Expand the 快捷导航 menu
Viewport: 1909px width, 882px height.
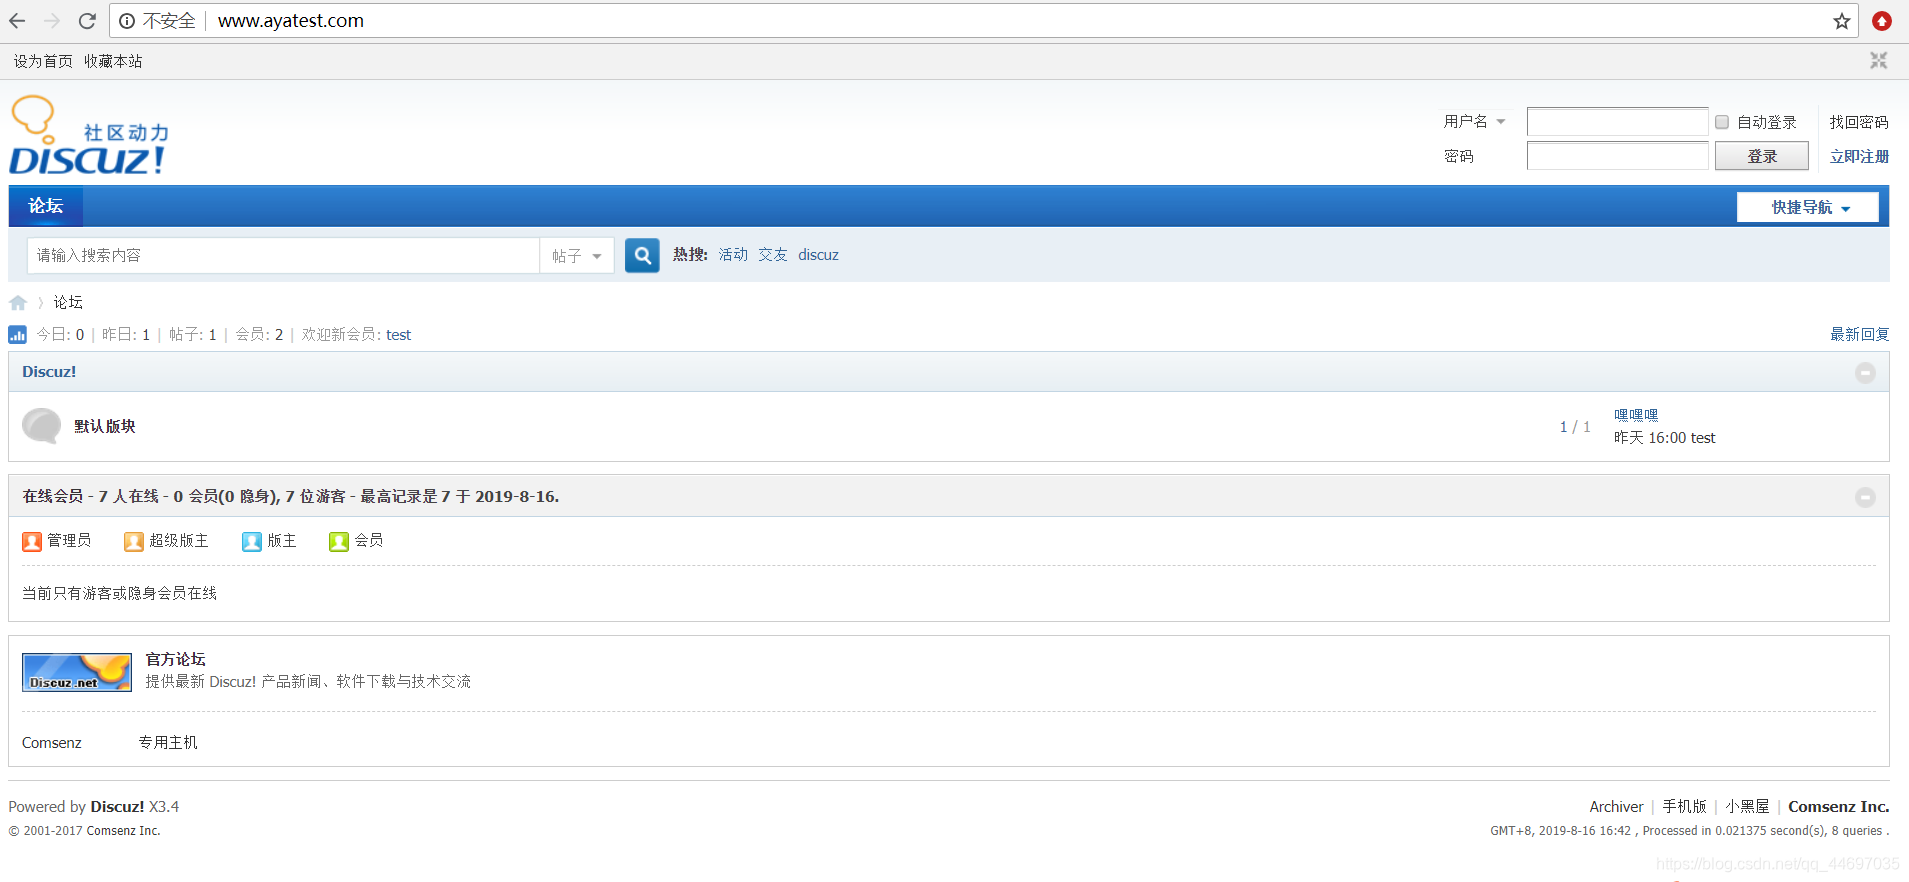pos(1808,207)
